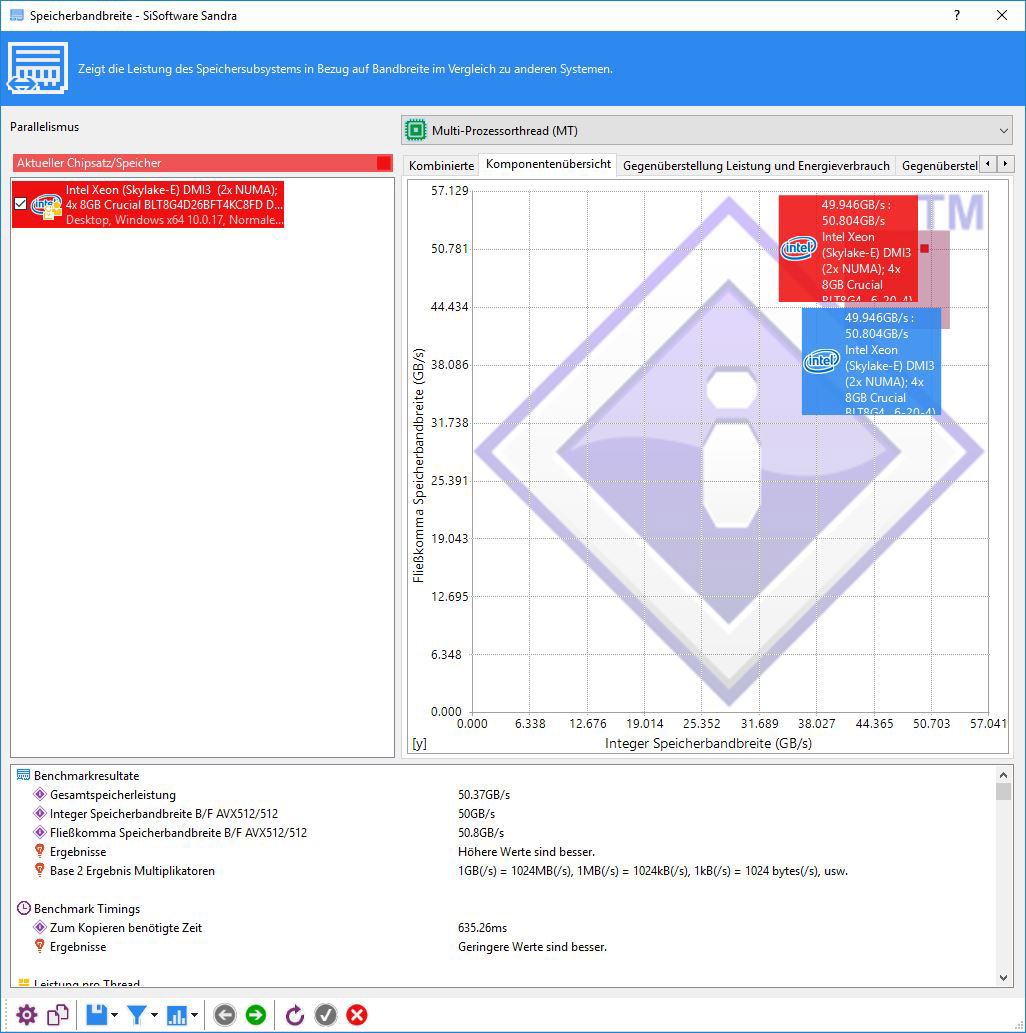
Task: Click the blue bar chart icon
Action: tap(177, 1015)
